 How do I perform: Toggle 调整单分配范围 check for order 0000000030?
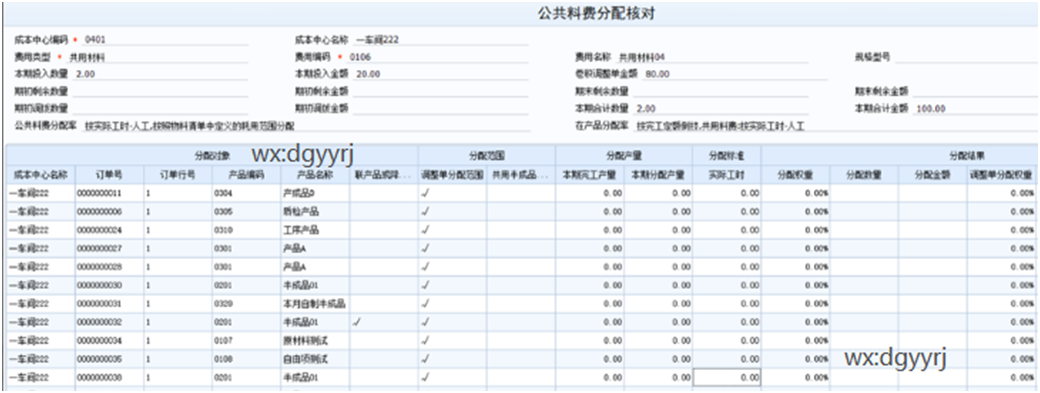pos(425,285)
